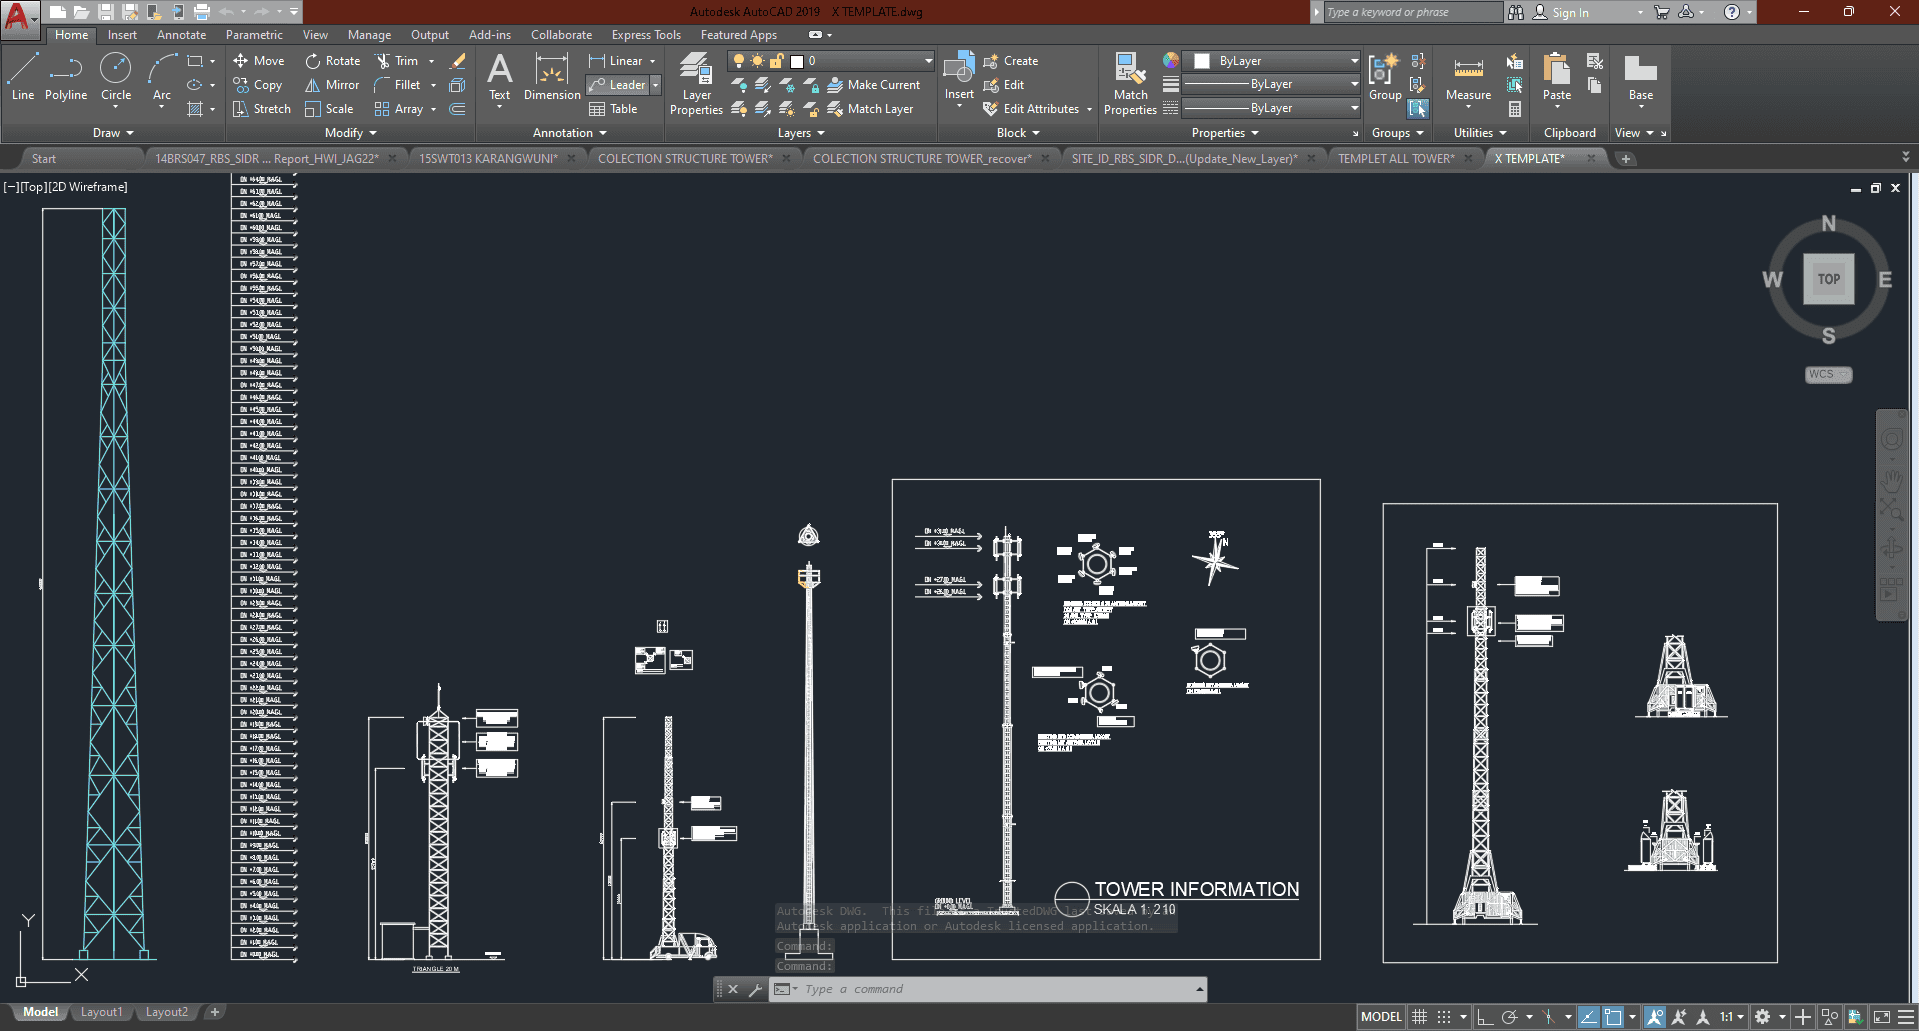Toggle grid display in status bar
Image resolution: width=1919 pixels, height=1031 pixels.
pyautogui.click(x=1419, y=1017)
